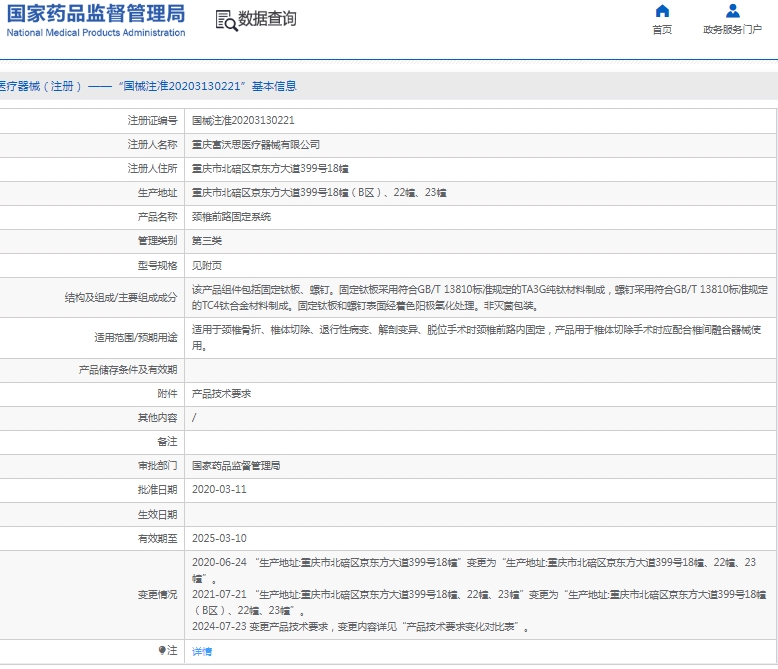
Task: Click the 生产地址 label
Action: coord(157,193)
